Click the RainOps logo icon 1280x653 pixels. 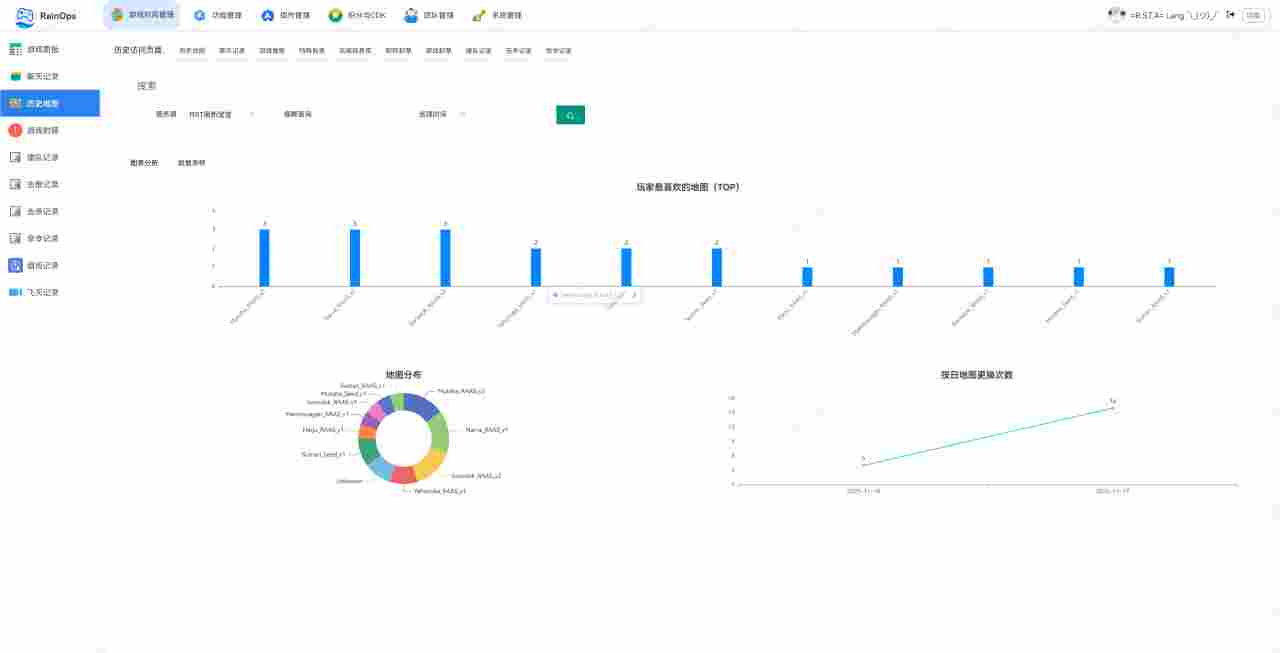[x=25, y=16]
